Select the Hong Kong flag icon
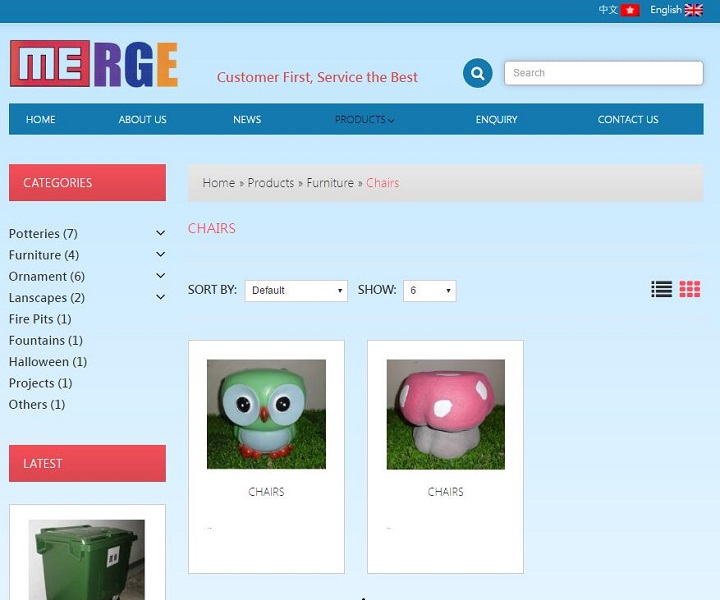 point(630,10)
